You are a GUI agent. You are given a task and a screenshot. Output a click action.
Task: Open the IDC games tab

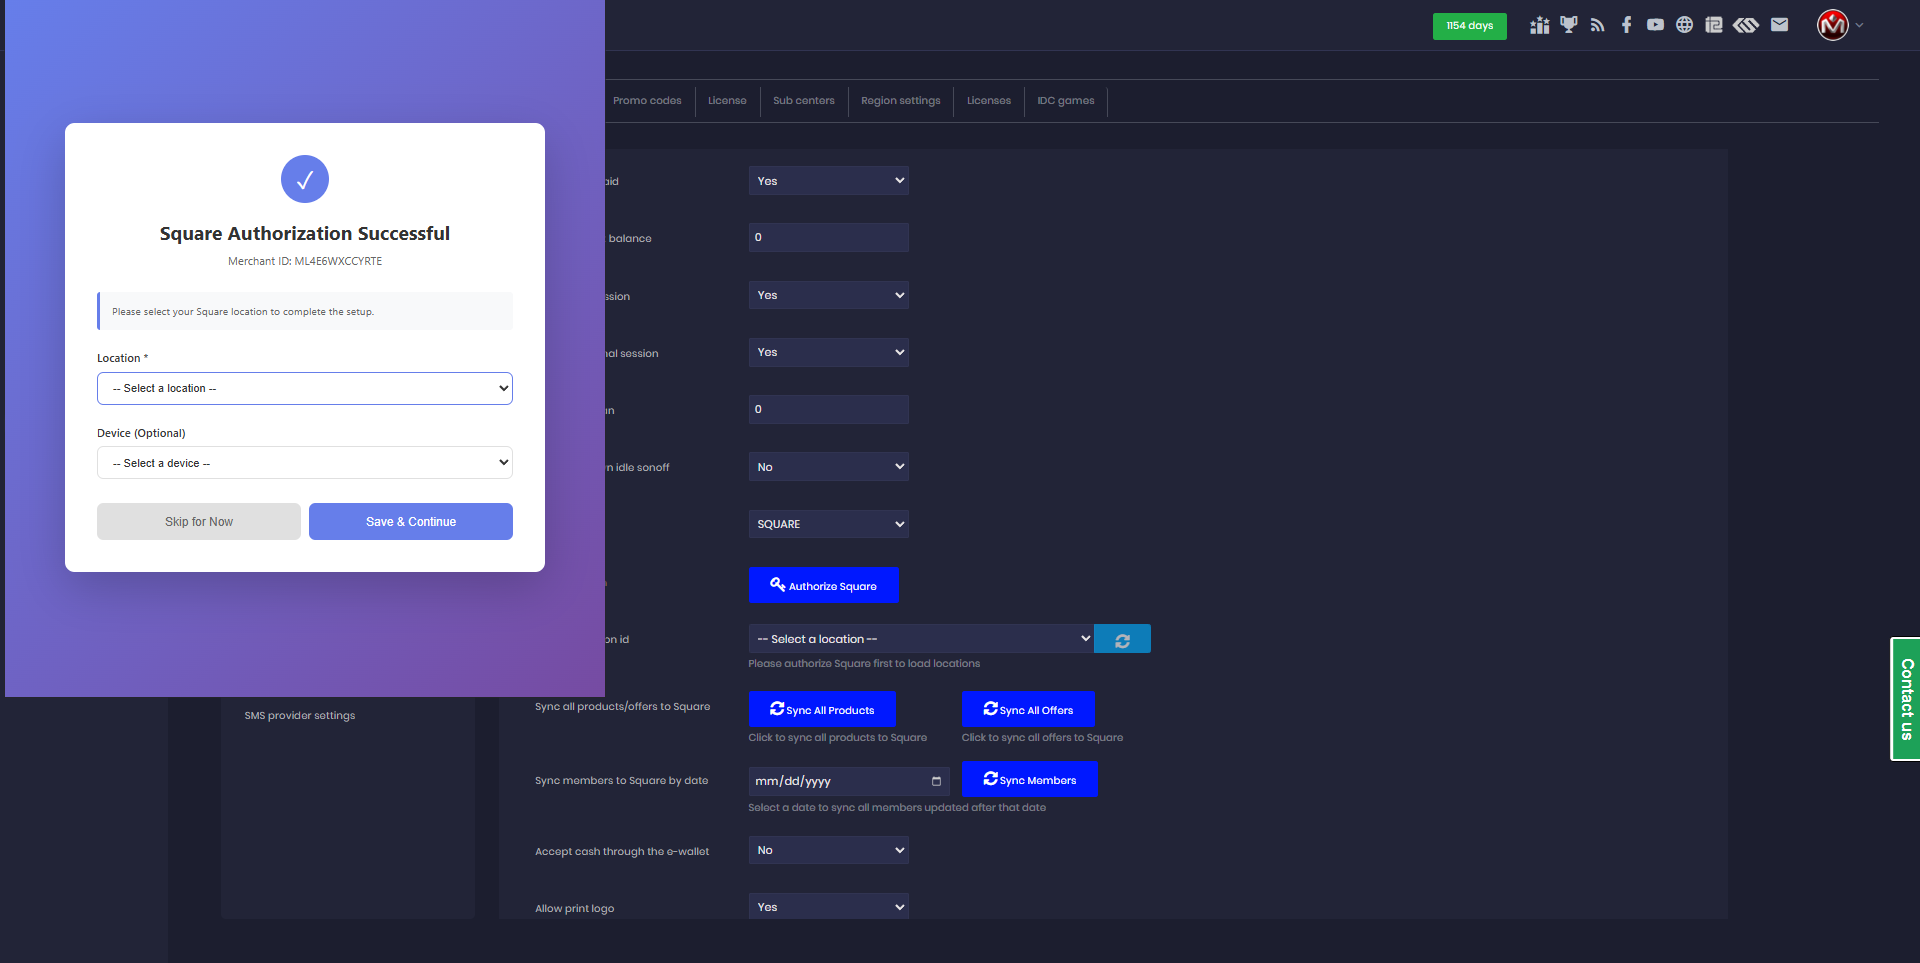coord(1066,101)
